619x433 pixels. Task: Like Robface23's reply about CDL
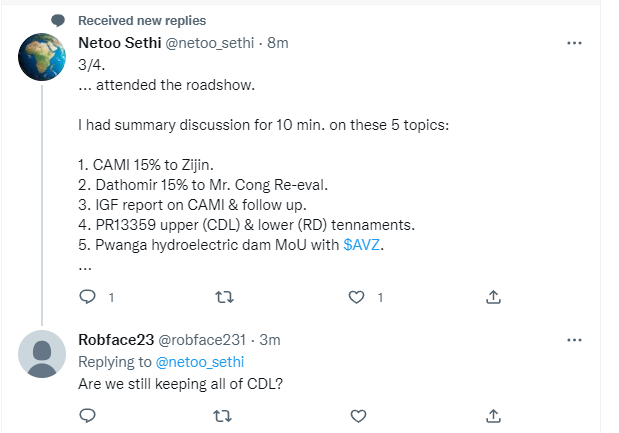tap(355, 415)
